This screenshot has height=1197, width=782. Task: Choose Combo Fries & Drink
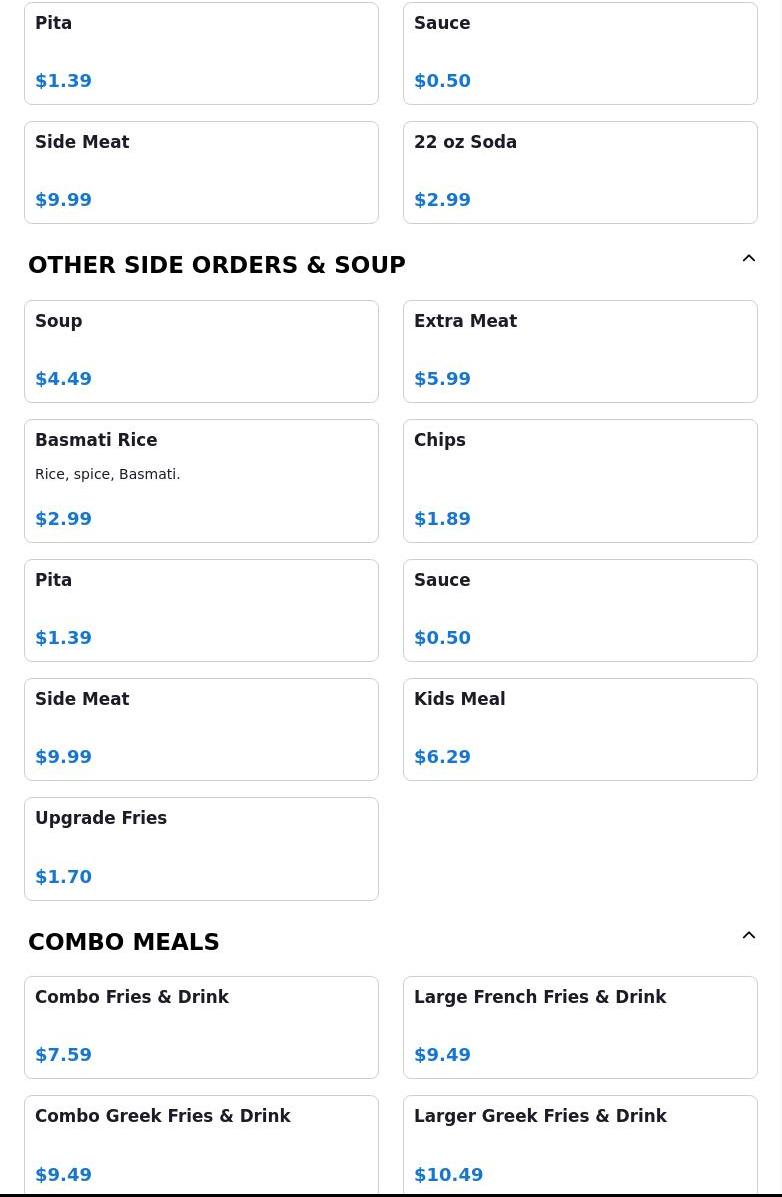point(202,1028)
